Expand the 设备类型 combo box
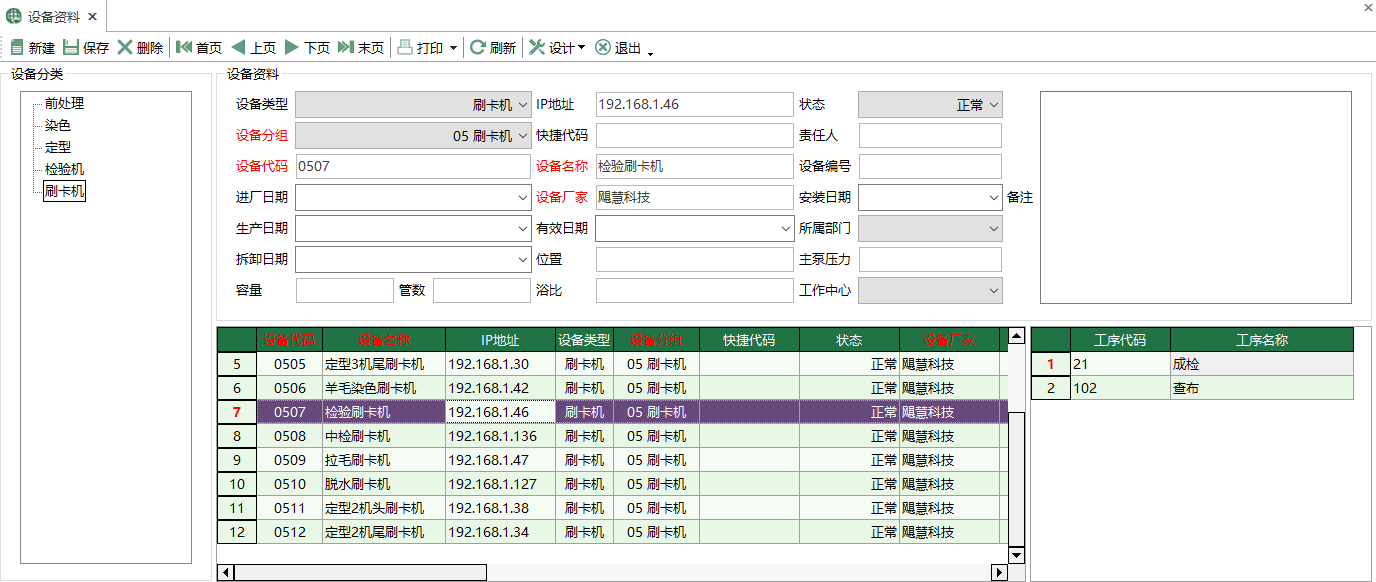This screenshot has height=582, width=1376. pyautogui.click(x=523, y=105)
